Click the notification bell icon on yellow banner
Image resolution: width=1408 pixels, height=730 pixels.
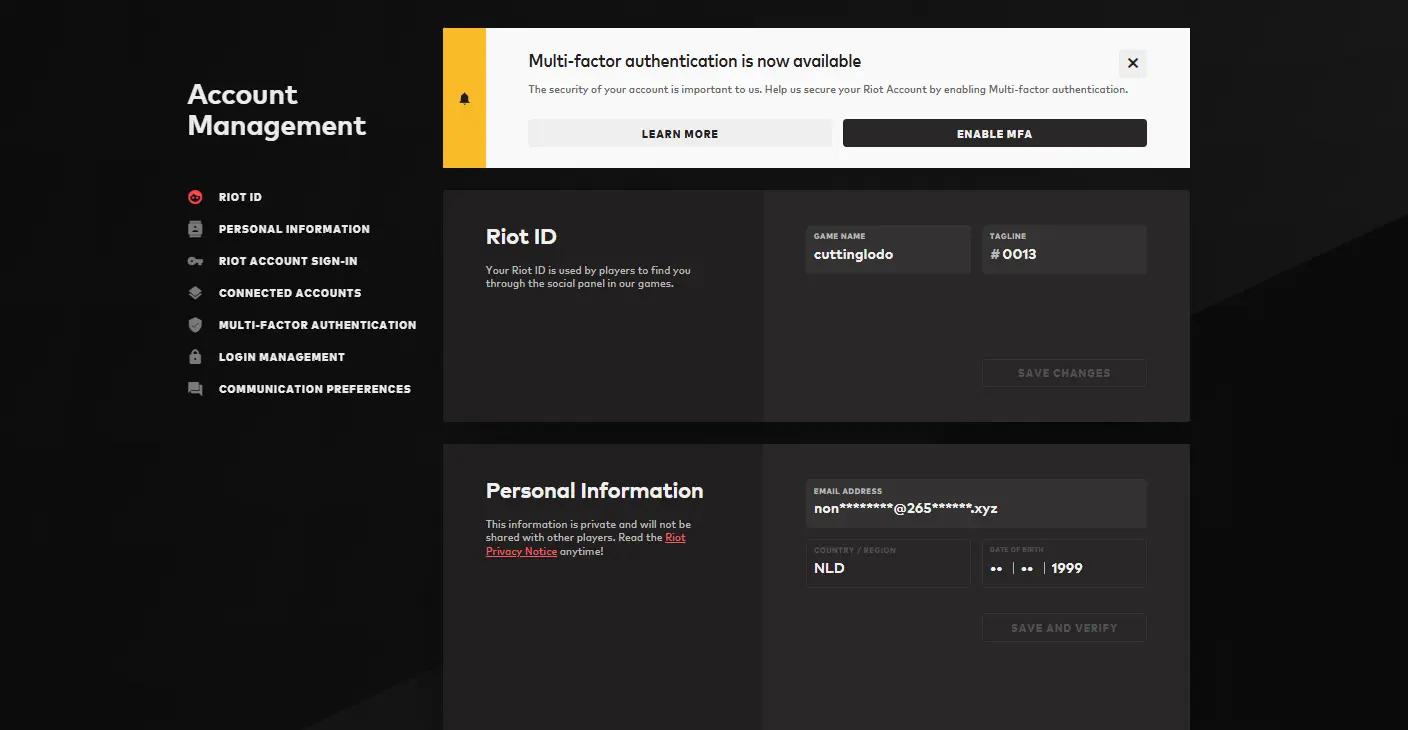464,98
